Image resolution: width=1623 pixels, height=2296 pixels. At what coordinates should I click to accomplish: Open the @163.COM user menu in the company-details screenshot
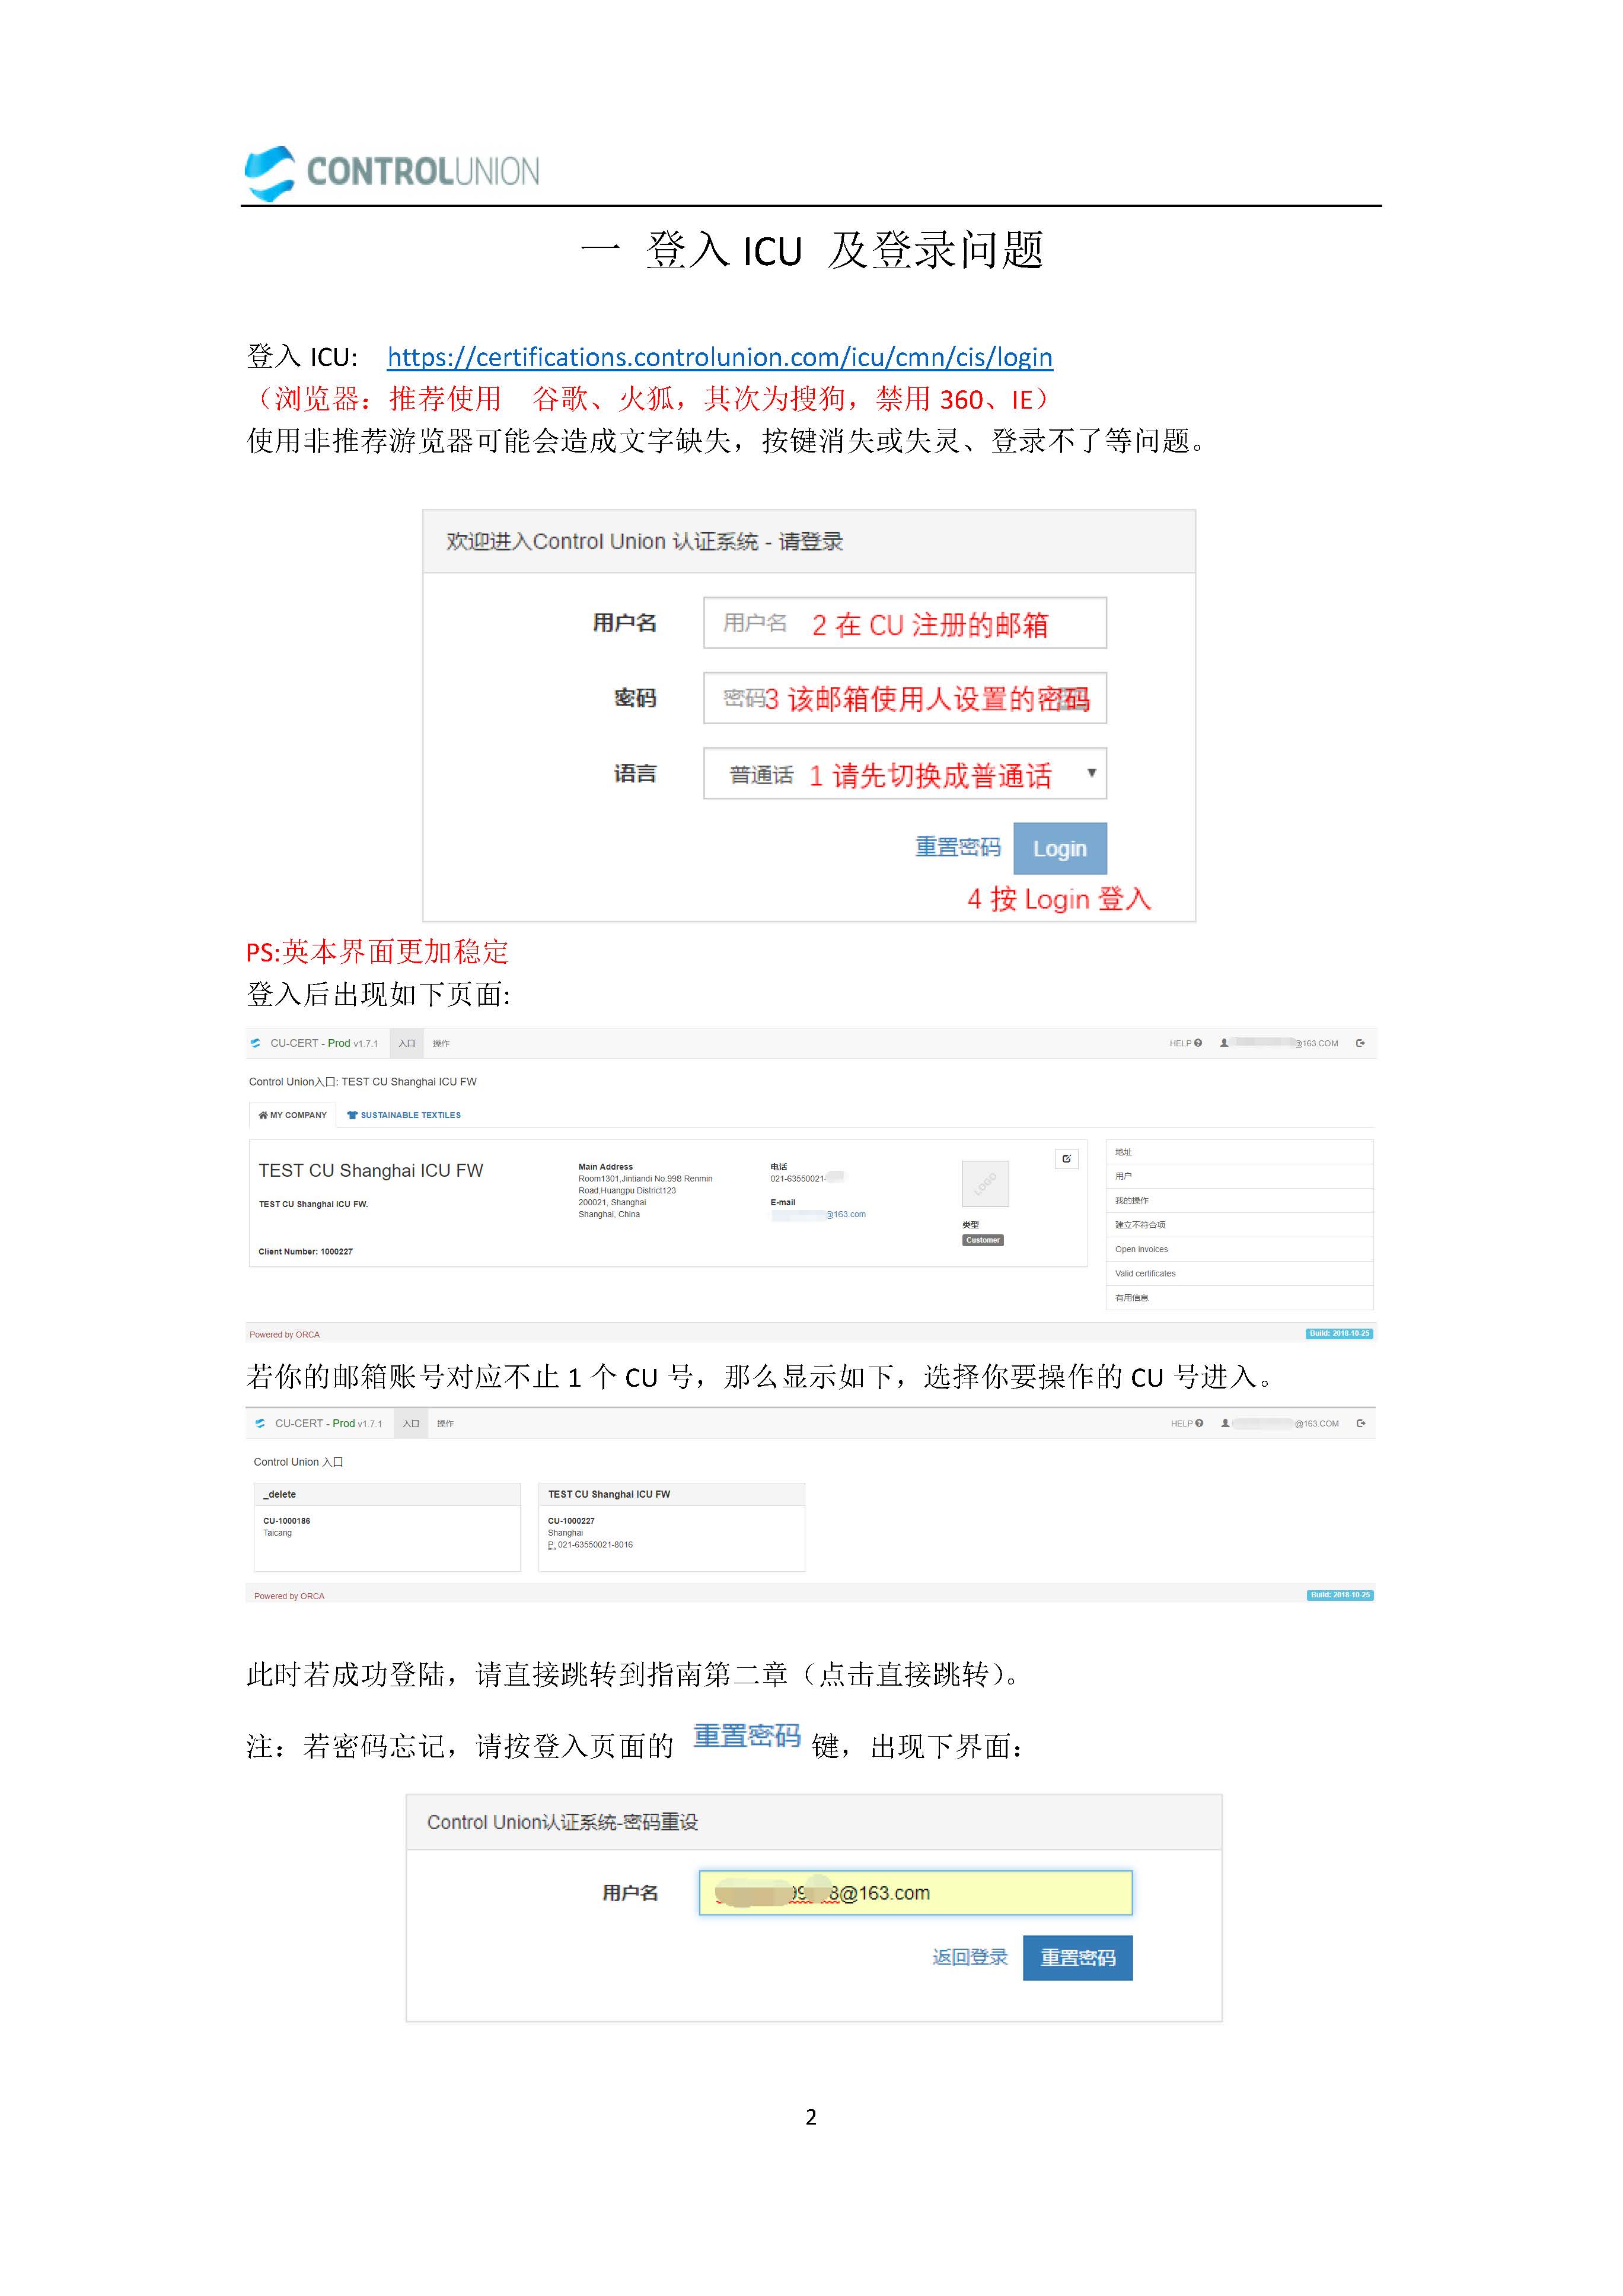click(x=1279, y=1043)
